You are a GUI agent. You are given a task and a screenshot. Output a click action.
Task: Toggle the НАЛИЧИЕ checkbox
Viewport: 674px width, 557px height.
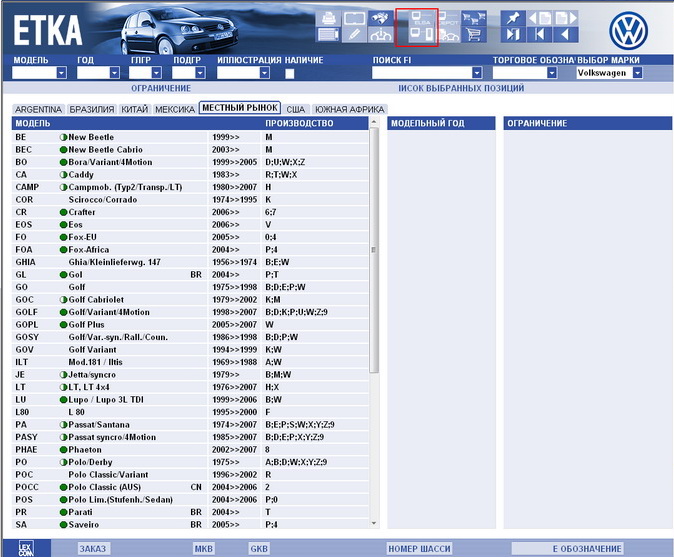(290, 73)
